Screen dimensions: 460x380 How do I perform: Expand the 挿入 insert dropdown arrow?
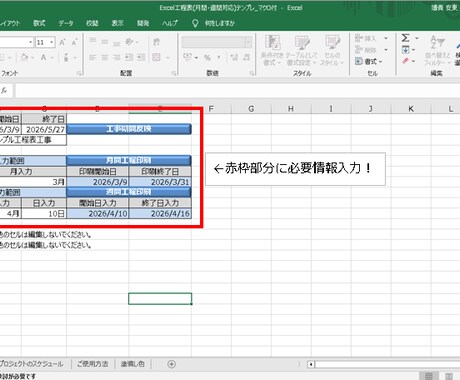tap(386, 38)
